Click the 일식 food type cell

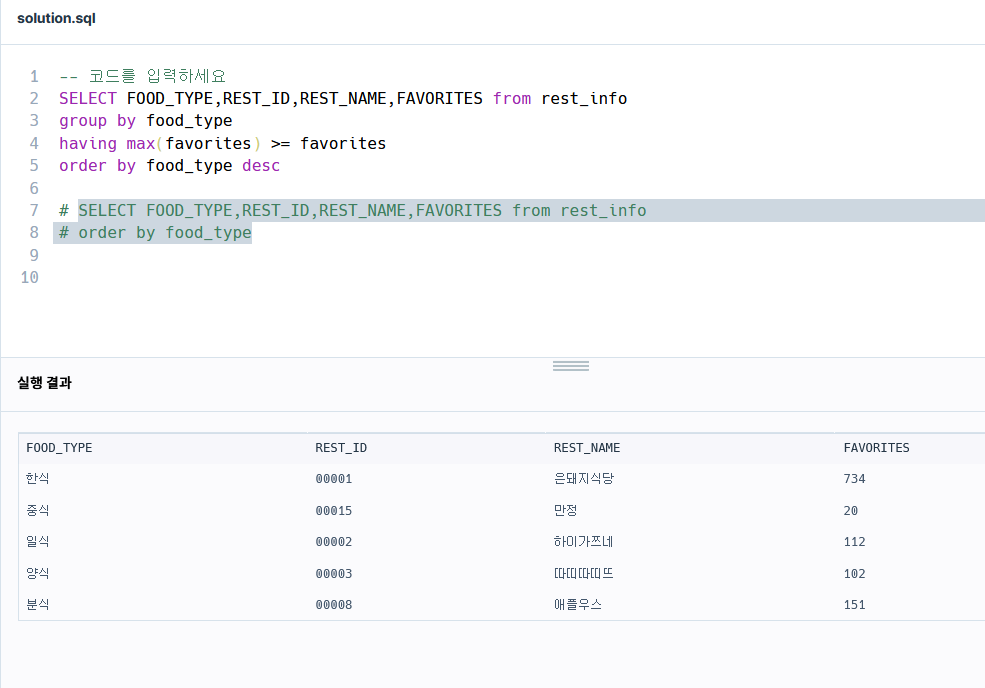[x=38, y=542]
